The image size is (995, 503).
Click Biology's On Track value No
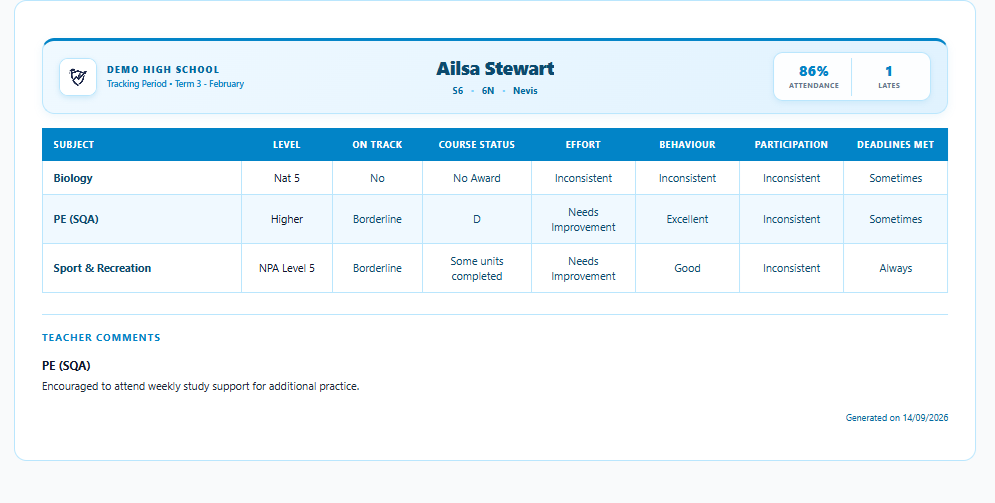click(378, 178)
